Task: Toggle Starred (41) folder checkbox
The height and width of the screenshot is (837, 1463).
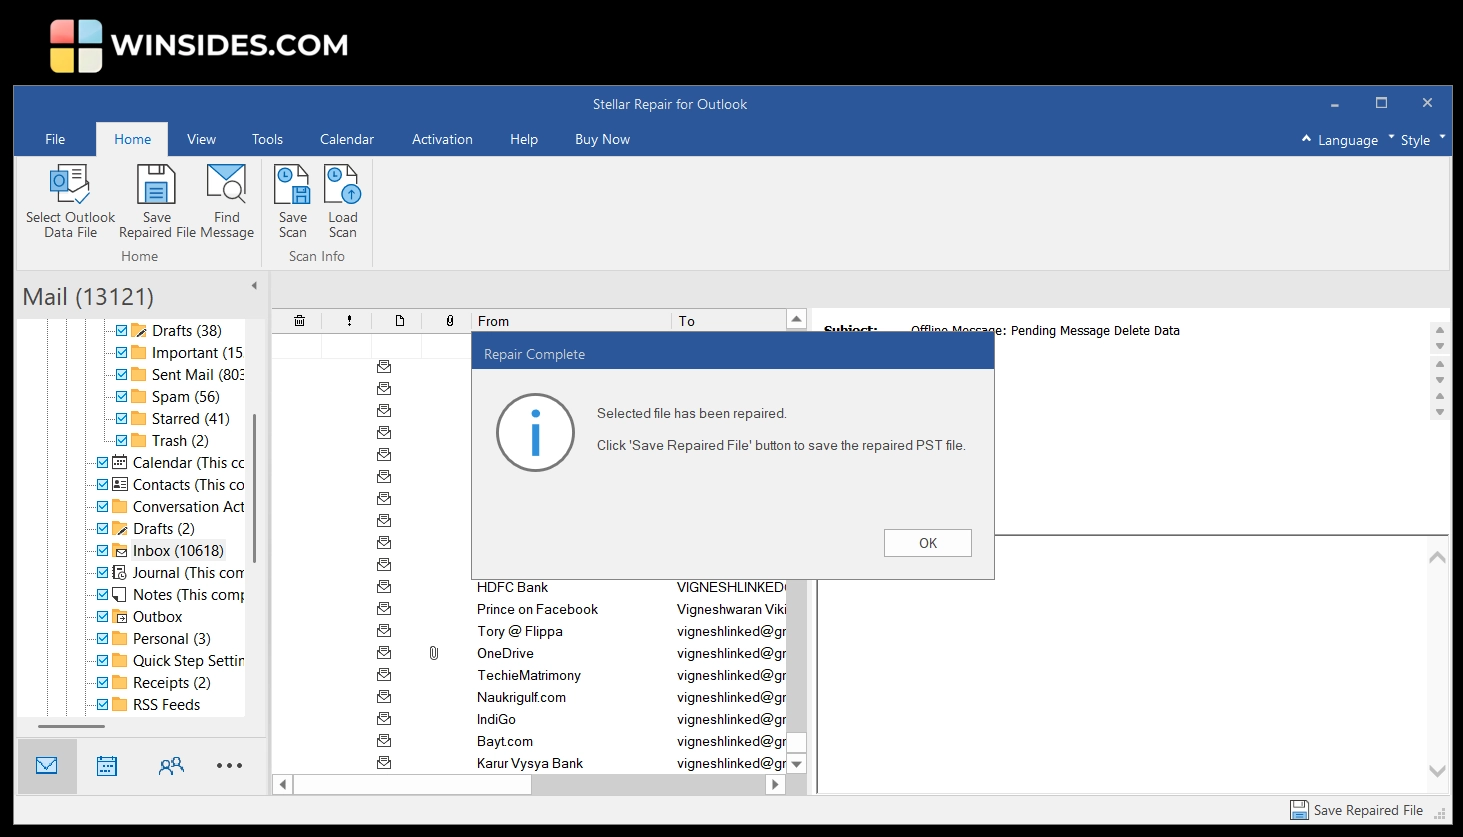Action: (x=122, y=418)
